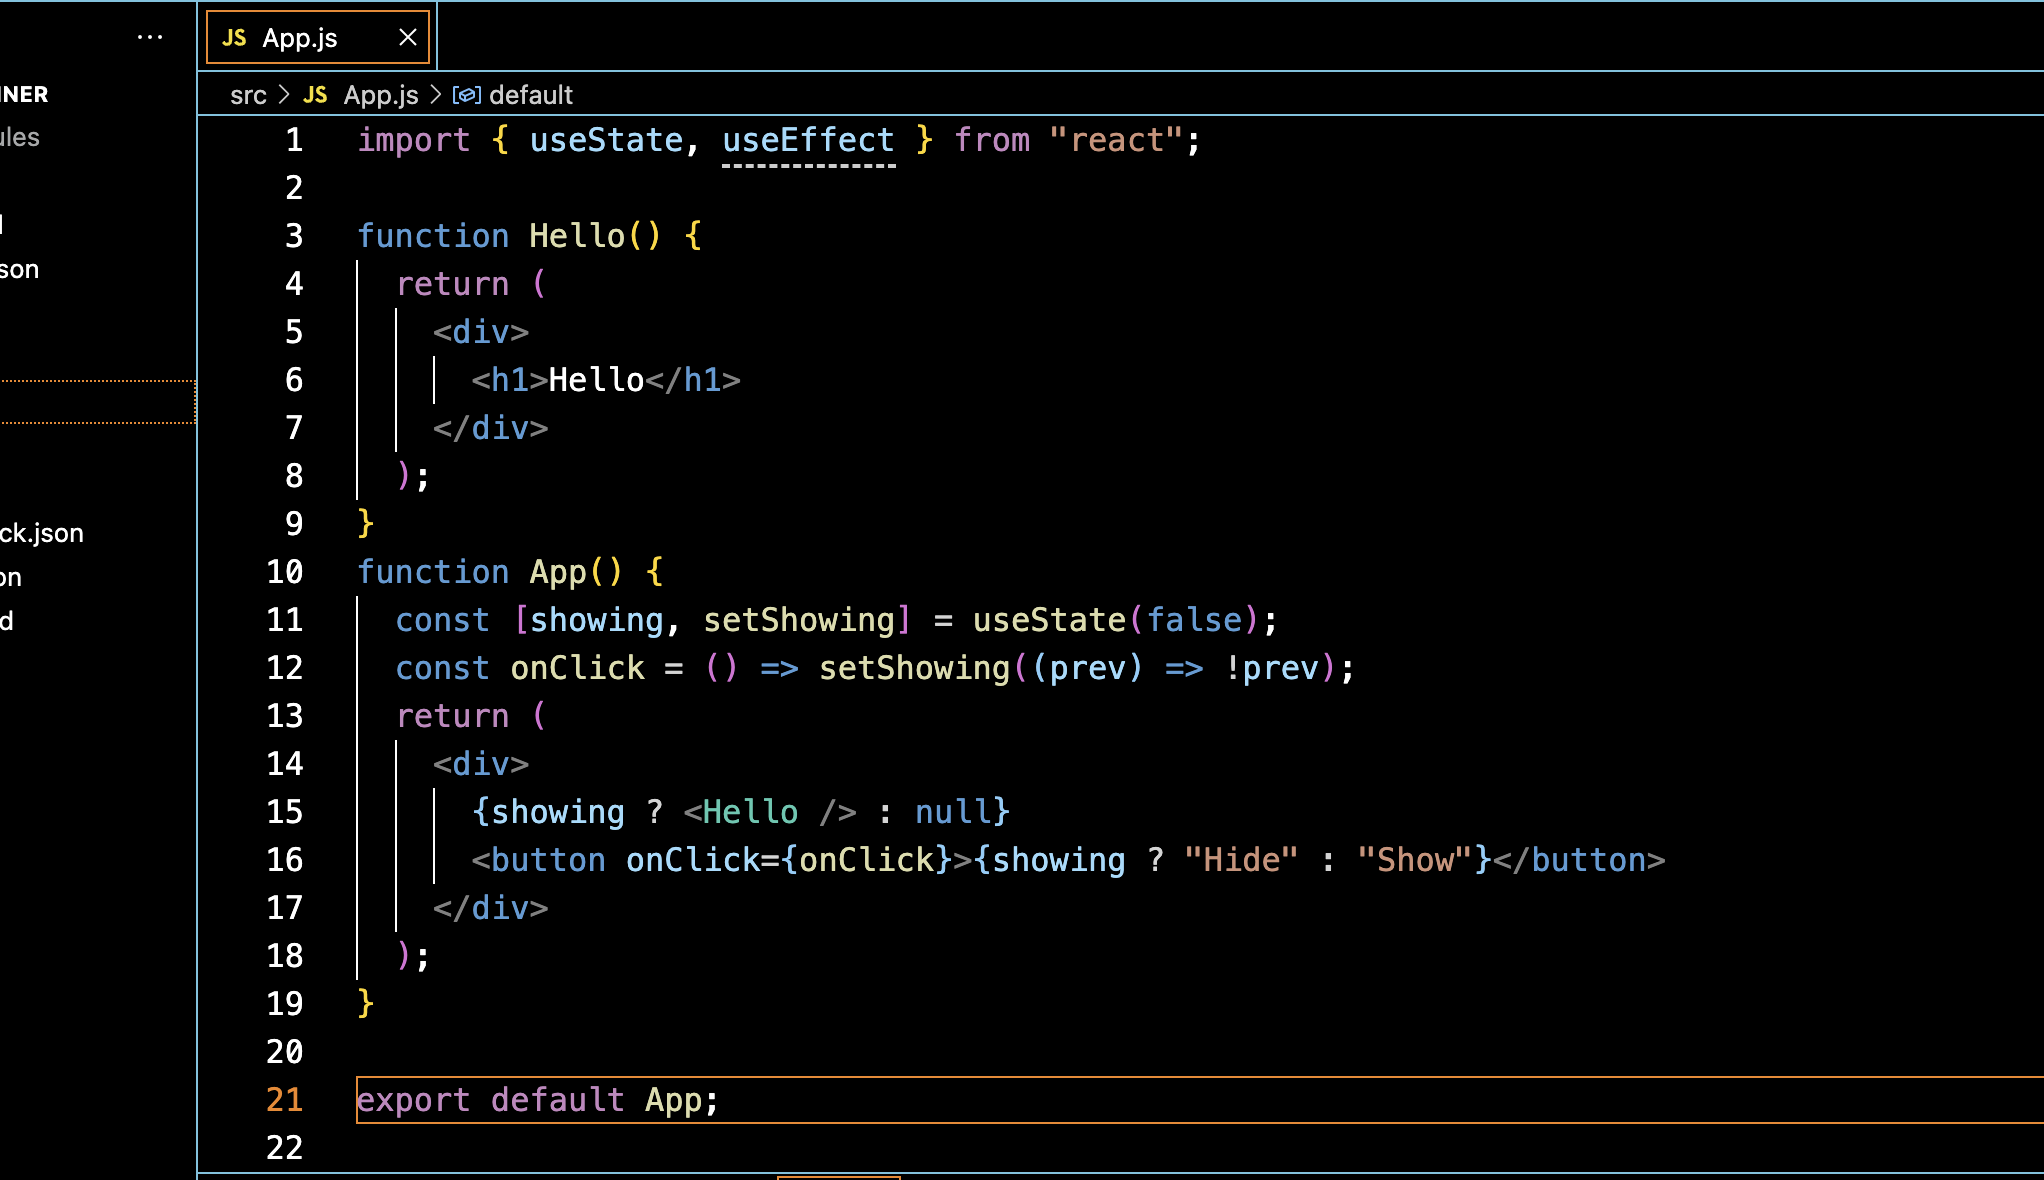
Task: Select the App.js tab label
Action: (x=300, y=38)
